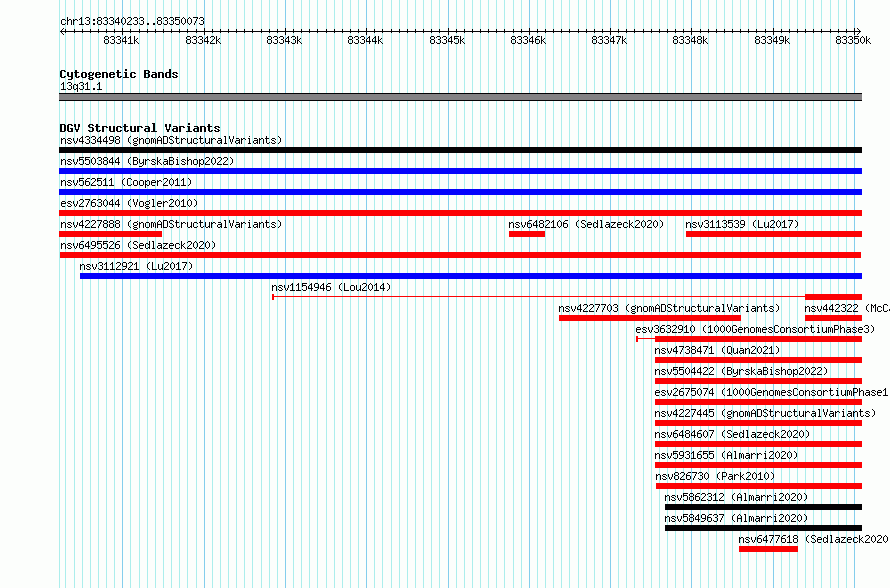Screen dimensions: 890x588
Task: Click the nsv4334498 gnomAD variant label
Action: 171,140
